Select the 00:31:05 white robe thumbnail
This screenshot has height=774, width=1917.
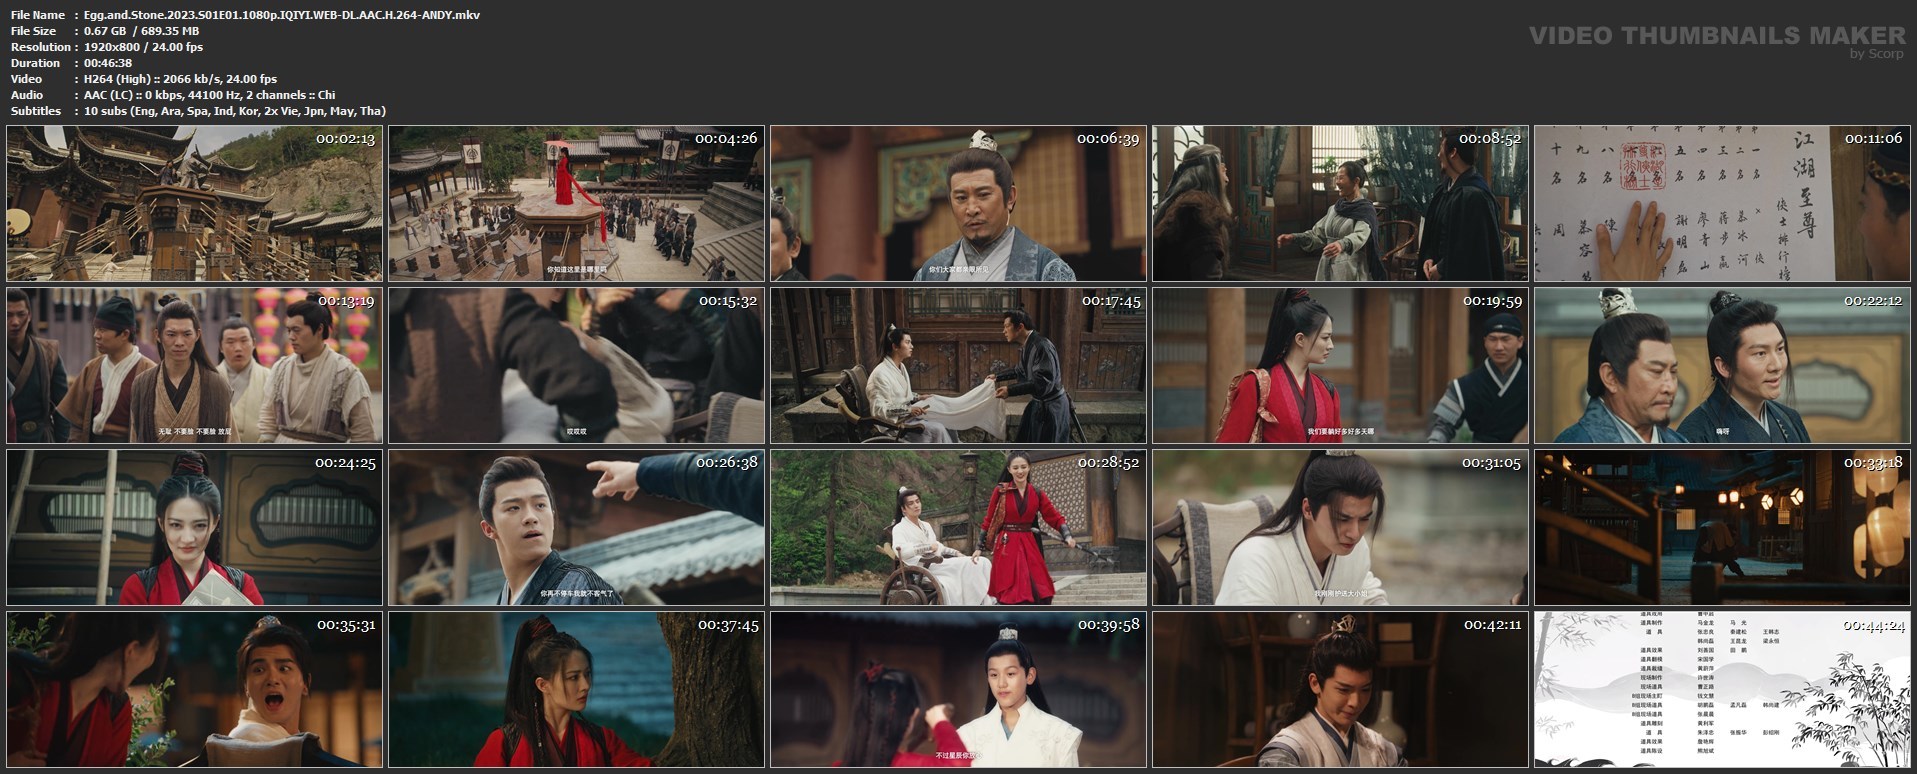1340,528
